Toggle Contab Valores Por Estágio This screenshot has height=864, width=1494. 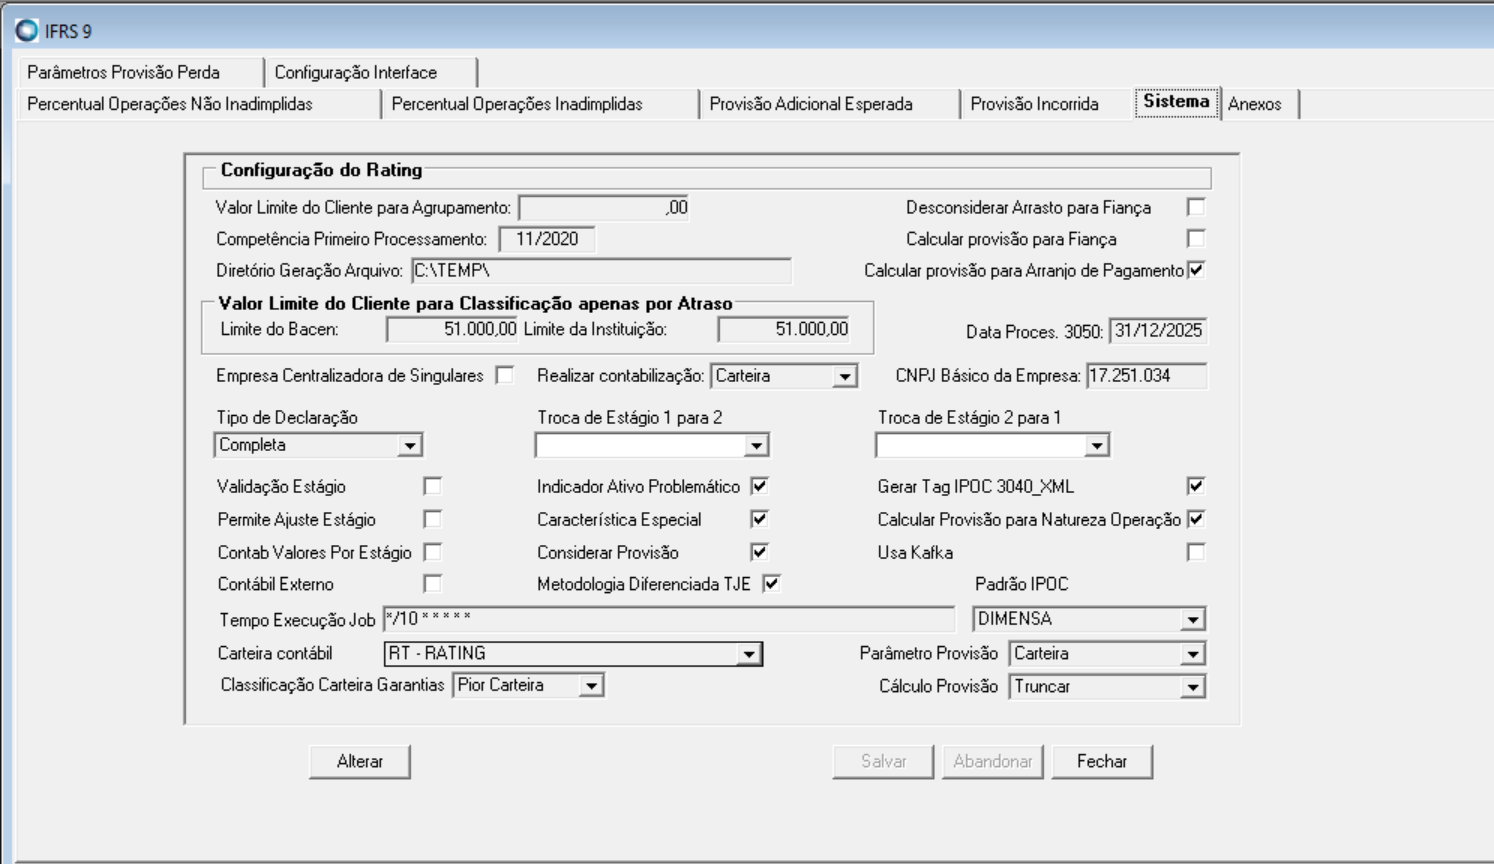432,552
